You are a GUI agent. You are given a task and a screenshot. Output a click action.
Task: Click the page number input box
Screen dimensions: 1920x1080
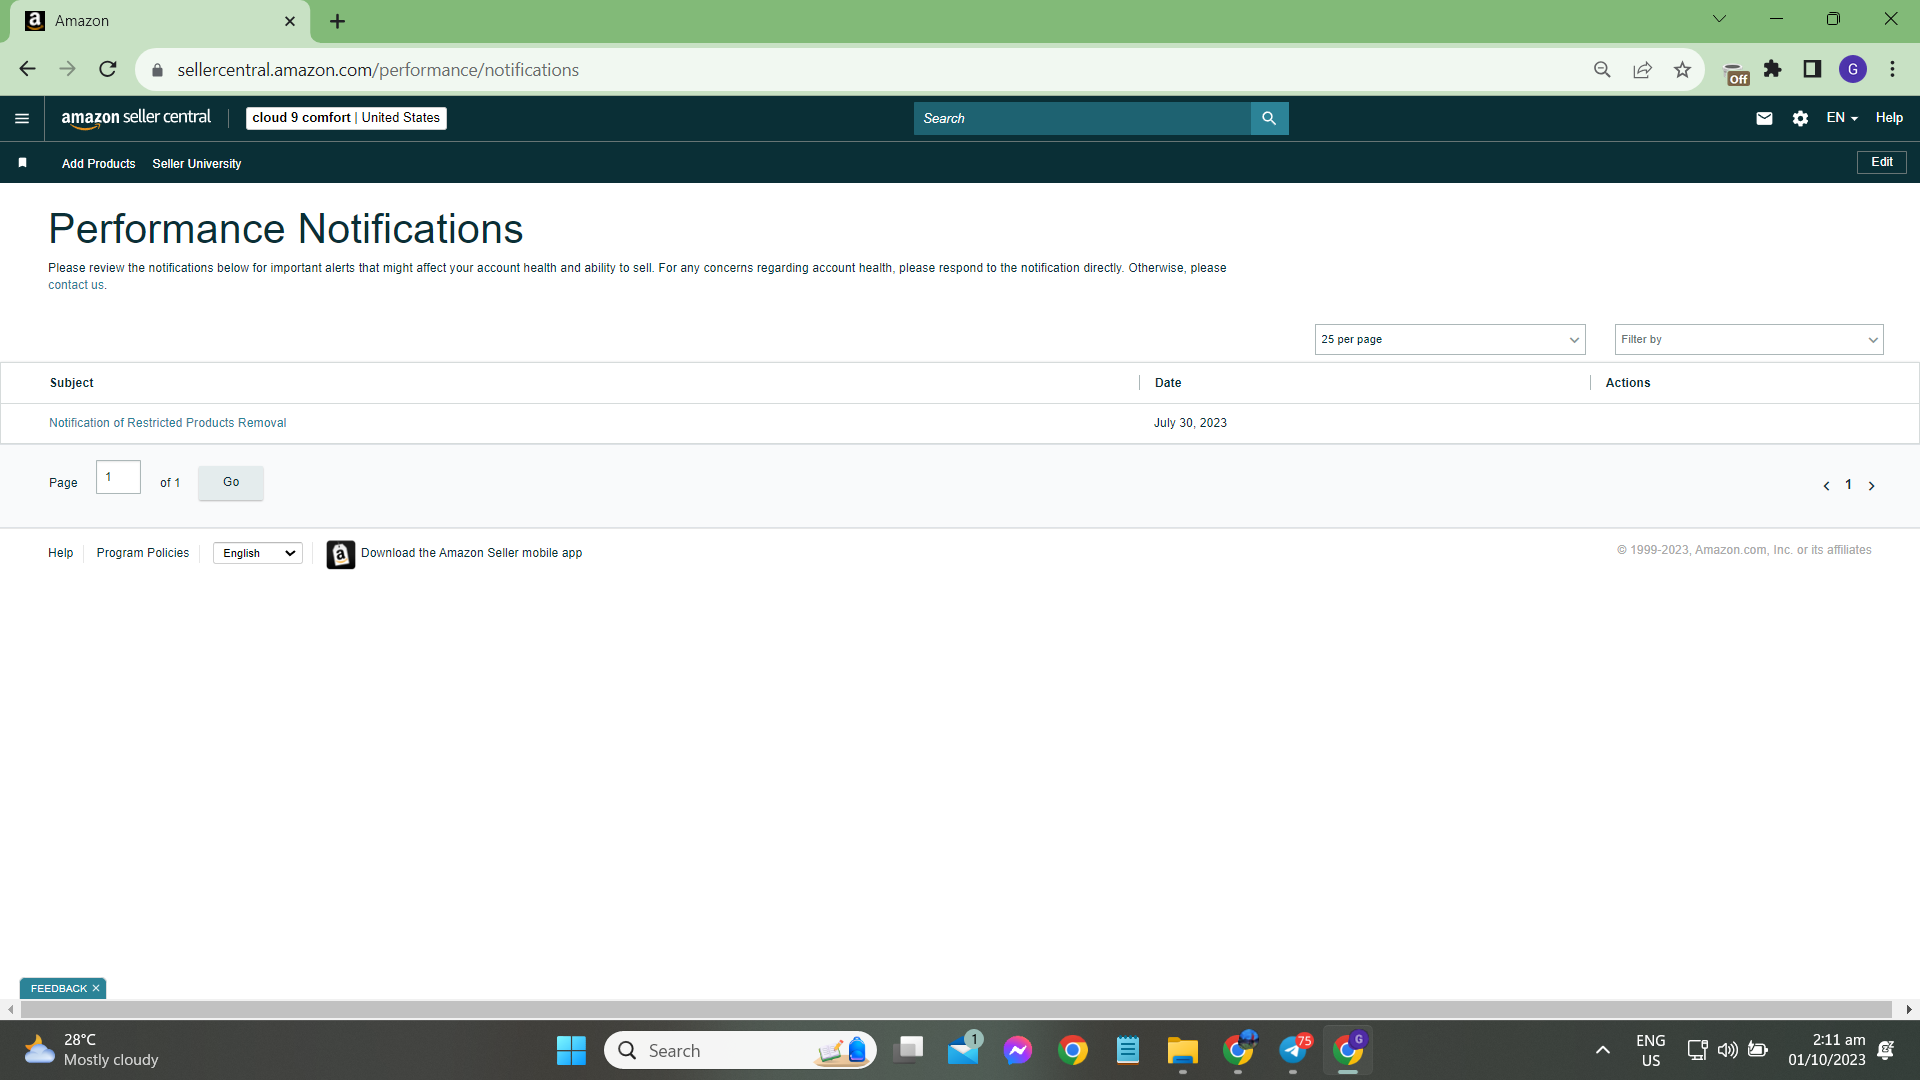(118, 477)
